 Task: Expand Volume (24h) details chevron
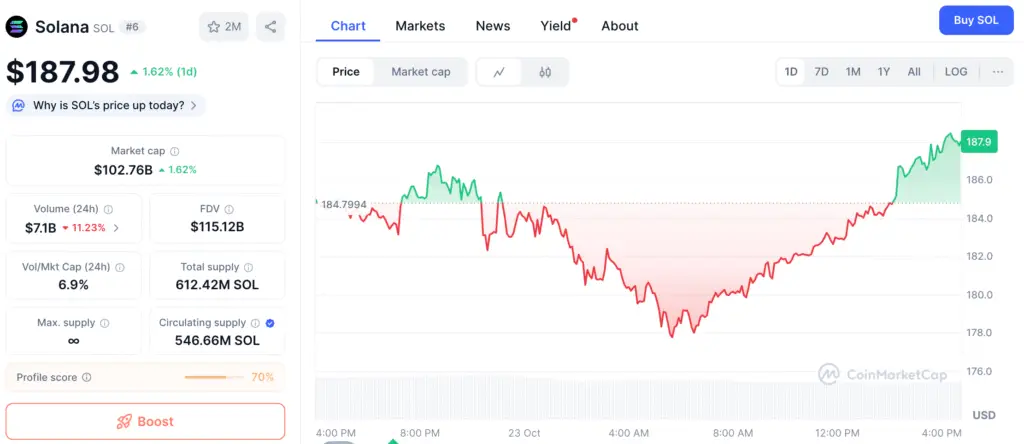coord(116,228)
